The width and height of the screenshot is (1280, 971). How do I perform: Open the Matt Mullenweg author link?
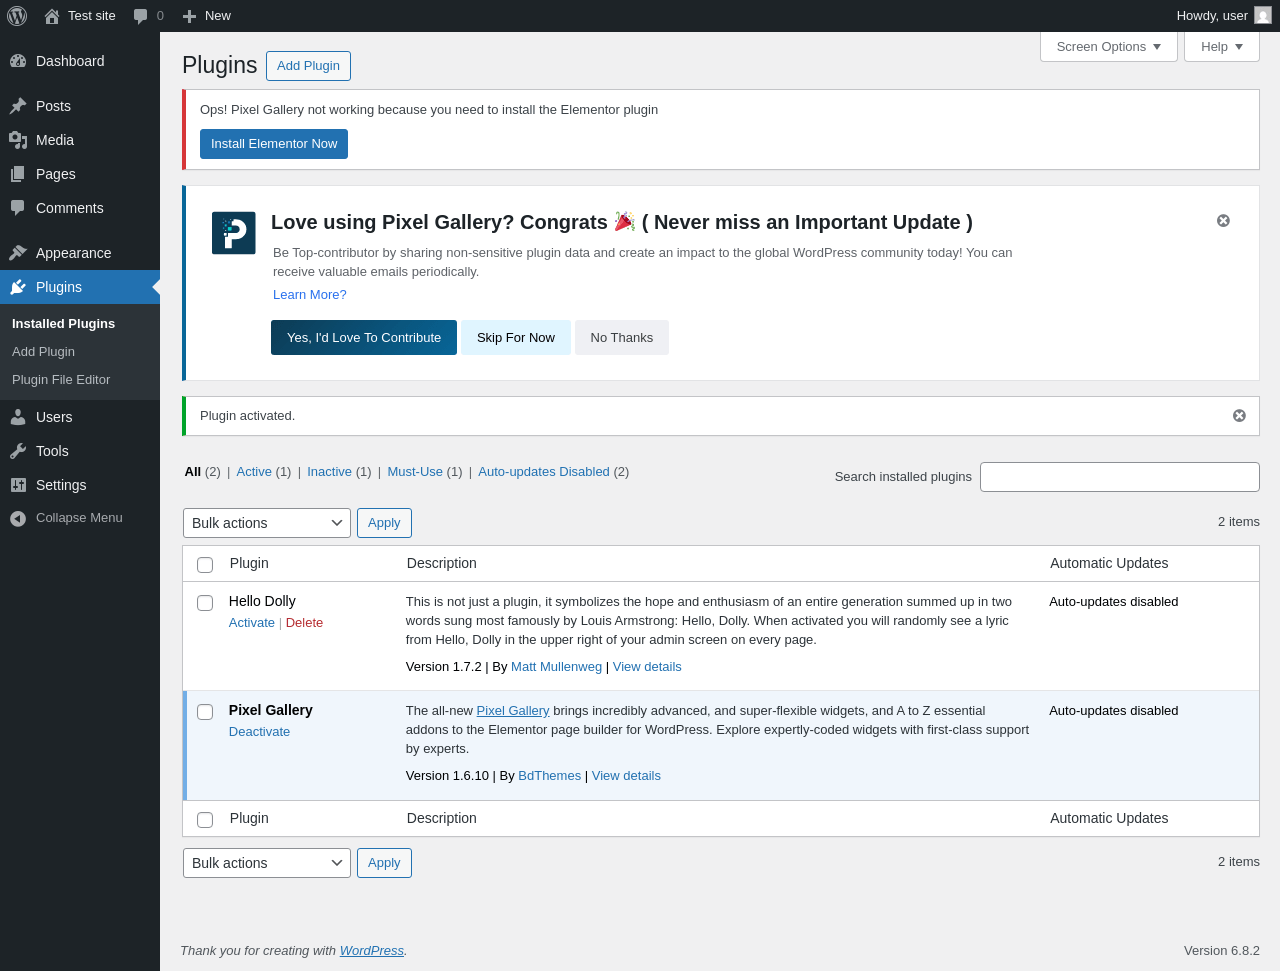click(556, 667)
